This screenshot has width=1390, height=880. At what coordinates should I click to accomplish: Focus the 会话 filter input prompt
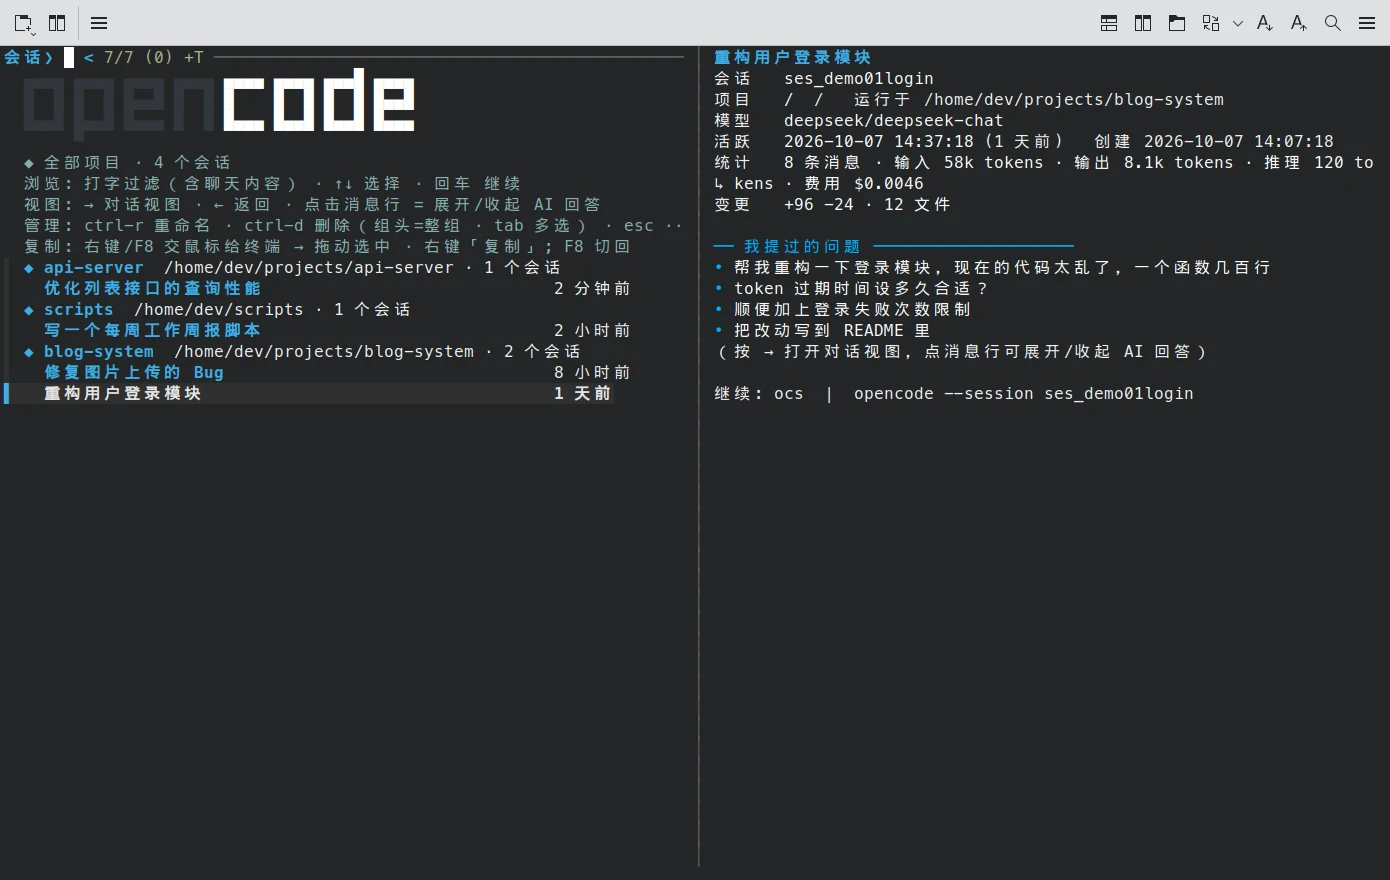point(69,57)
